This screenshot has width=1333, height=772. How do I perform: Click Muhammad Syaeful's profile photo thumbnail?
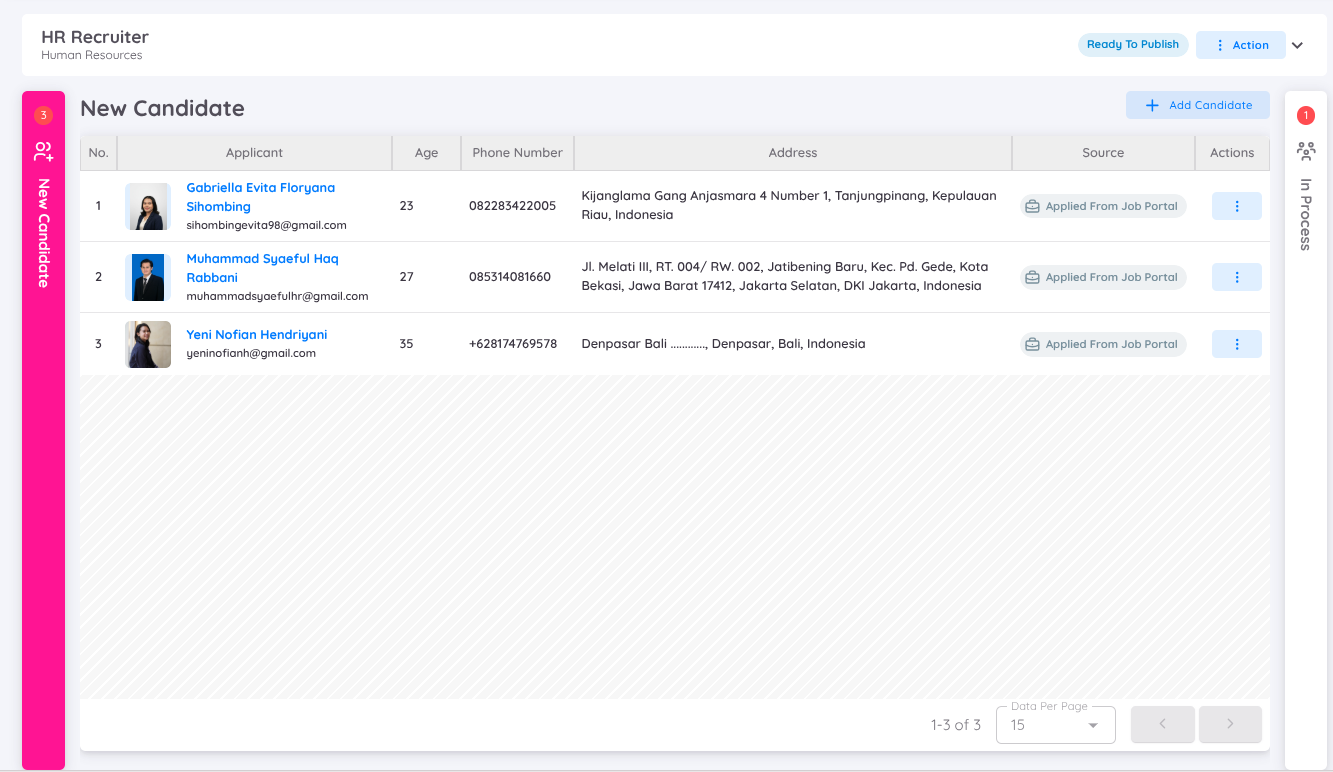tap(148, 277)
